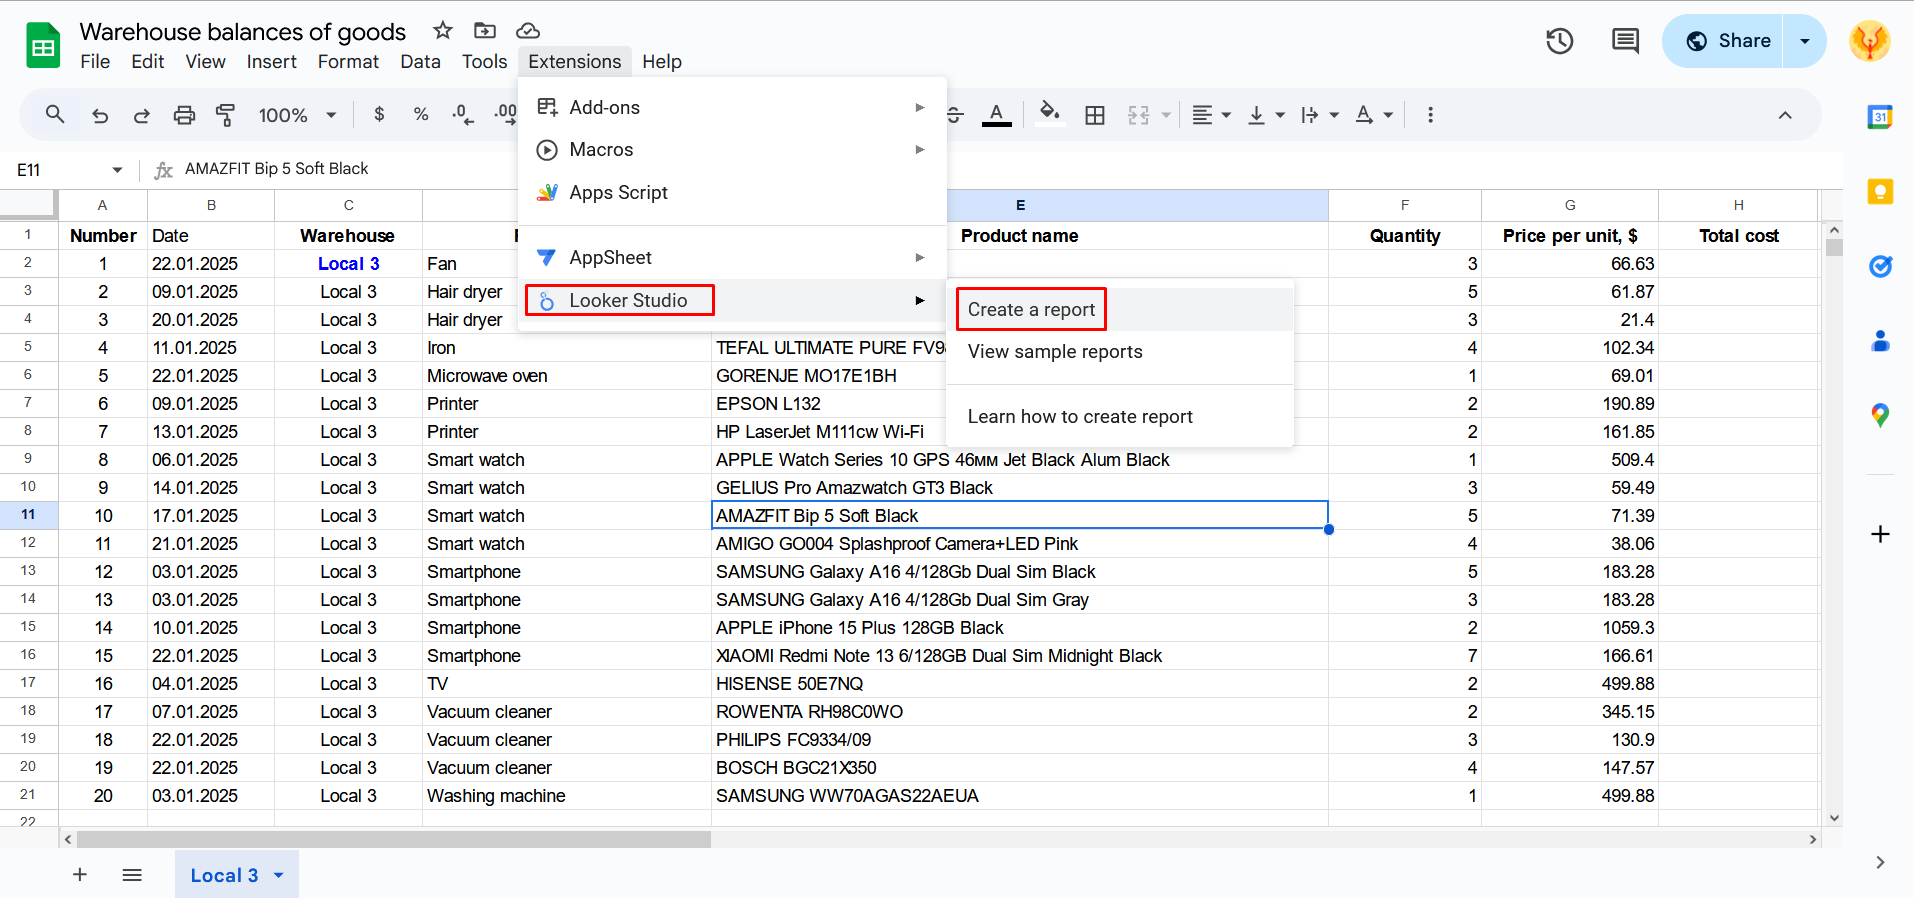
Task: Activate the paint format tool
Action: pos(226,115)
